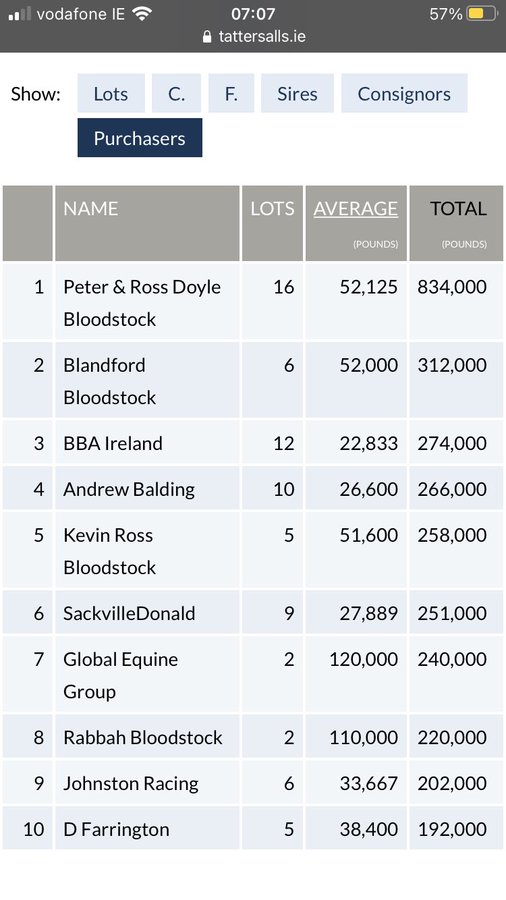Tap the cellular signal bars icon
Screen dimensions: 506x900
20,14
